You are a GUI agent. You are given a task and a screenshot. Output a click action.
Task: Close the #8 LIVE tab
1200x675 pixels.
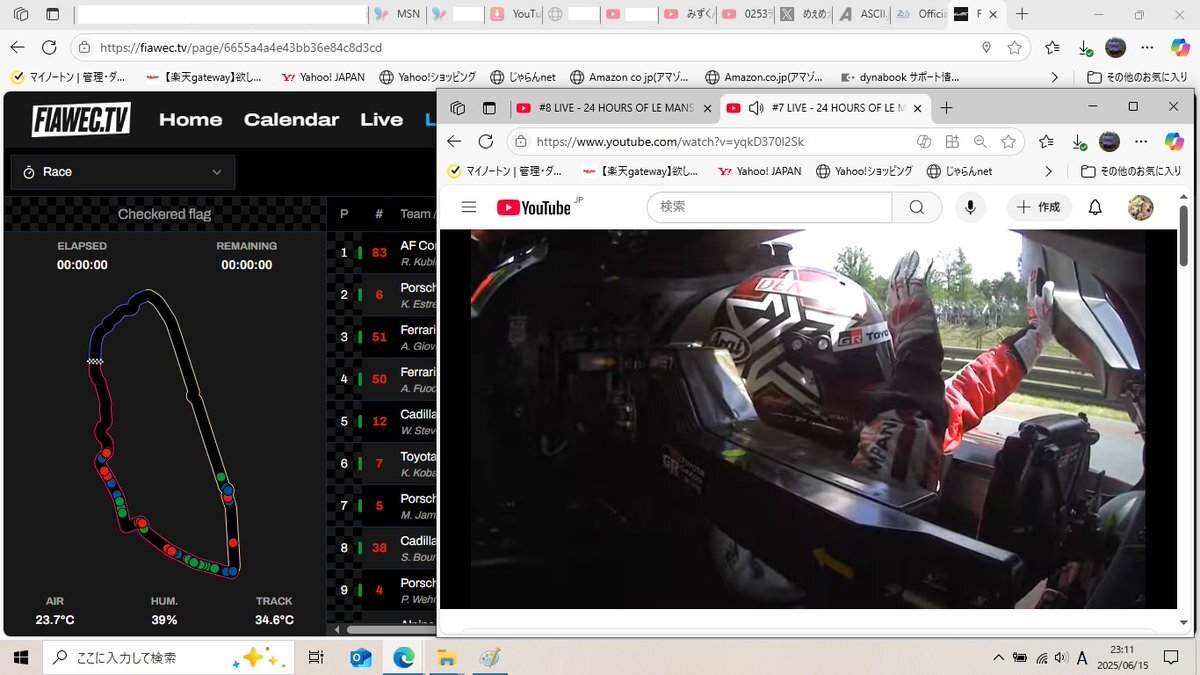click(707, 108)
